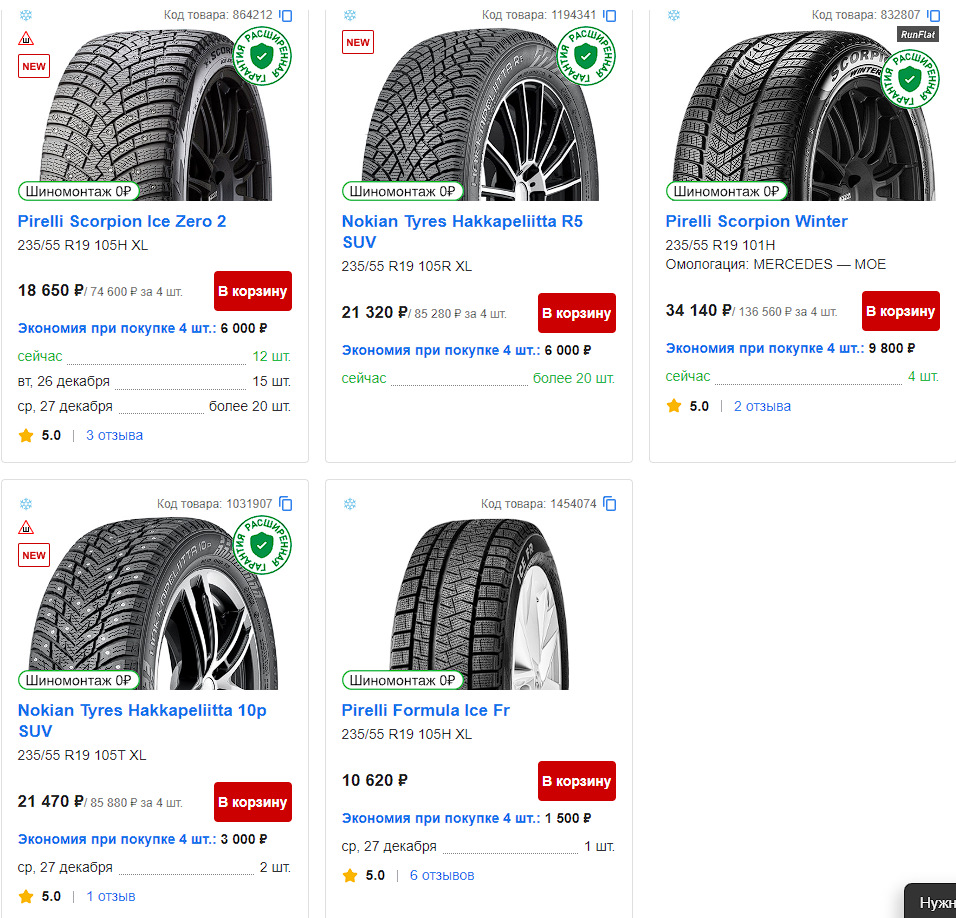Click extended warranty badge on Hakkapeliitta R5
This screenshot has width=956, height=918.
586,56
